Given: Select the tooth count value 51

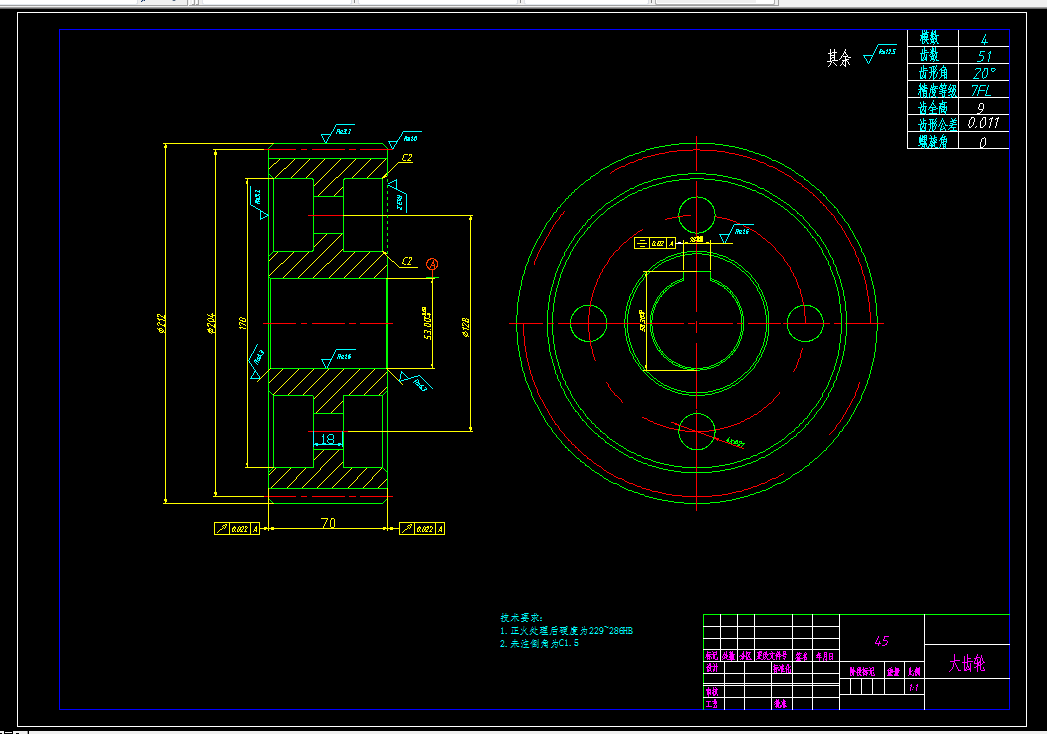Looking at the screenshot, I should tap(984, 57).
